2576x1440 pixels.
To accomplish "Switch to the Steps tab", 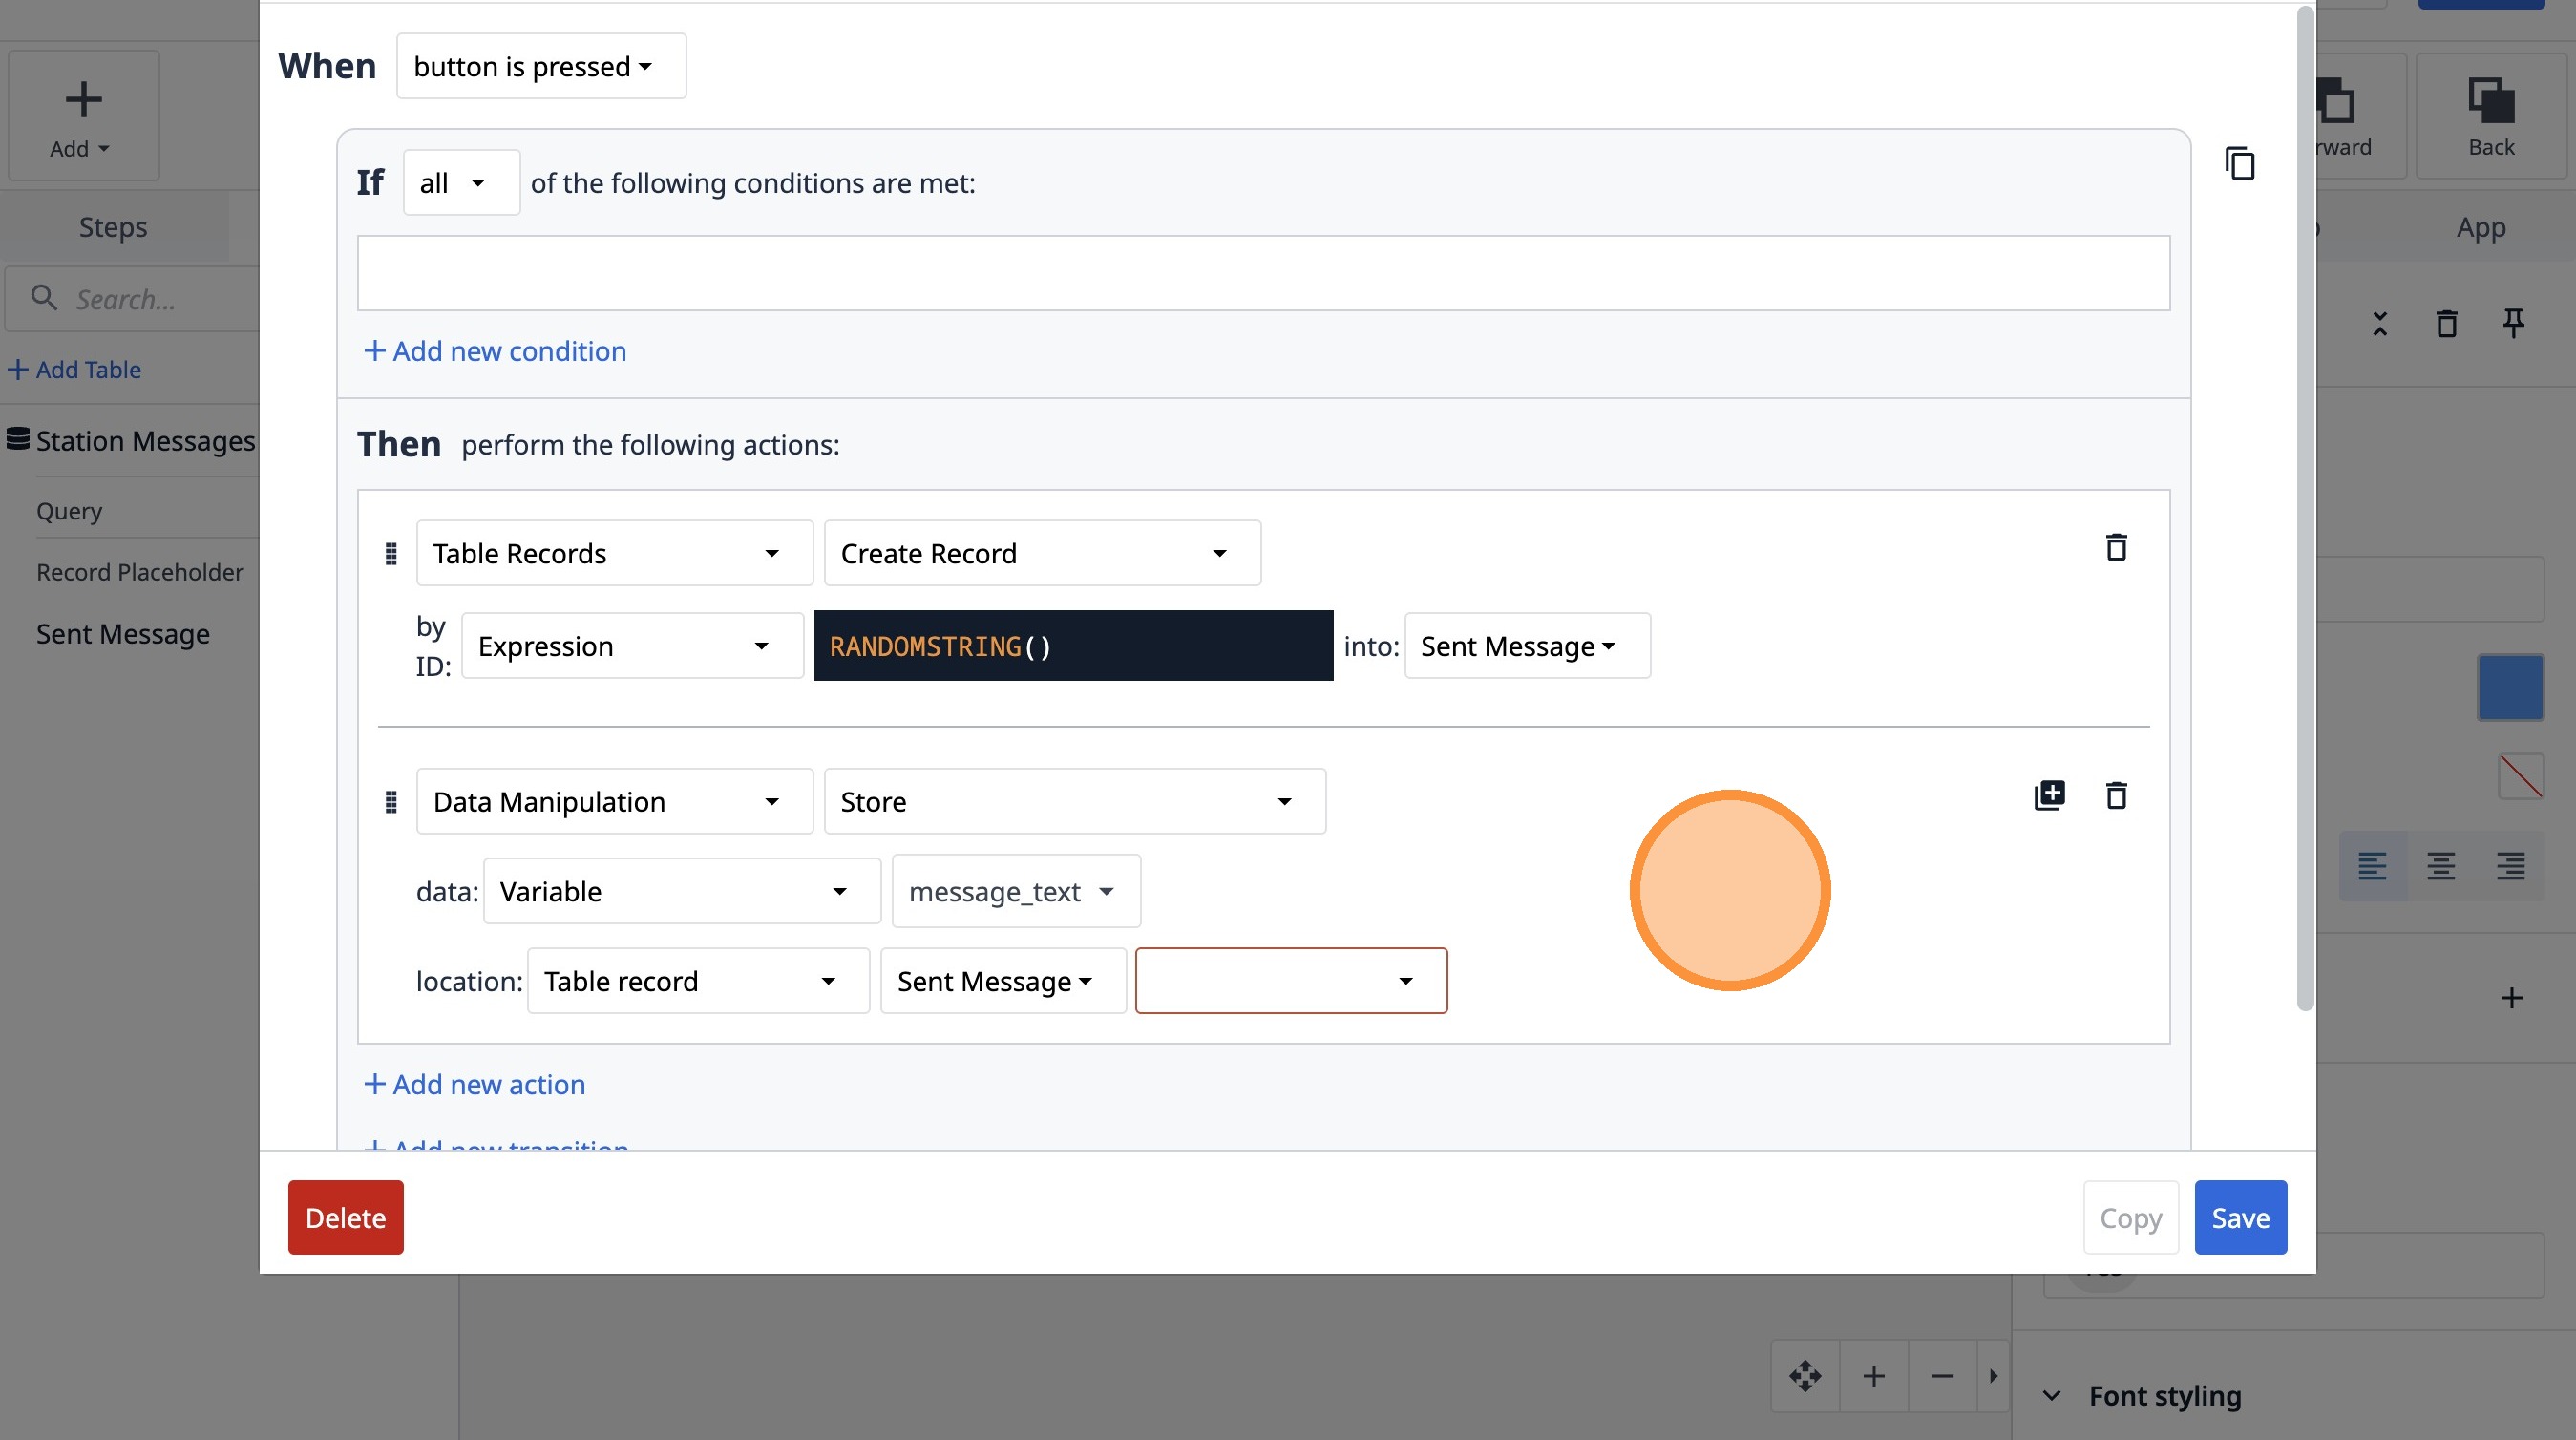I will coord(113,227).
